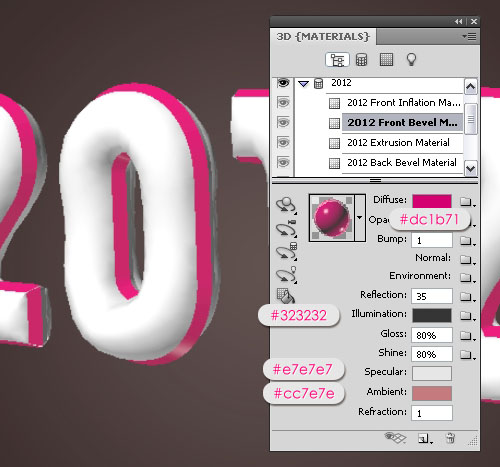This screenshot has width=500, height=467.
Task: Click the Ambient color swatch
Action: click(x=432, y=393)
